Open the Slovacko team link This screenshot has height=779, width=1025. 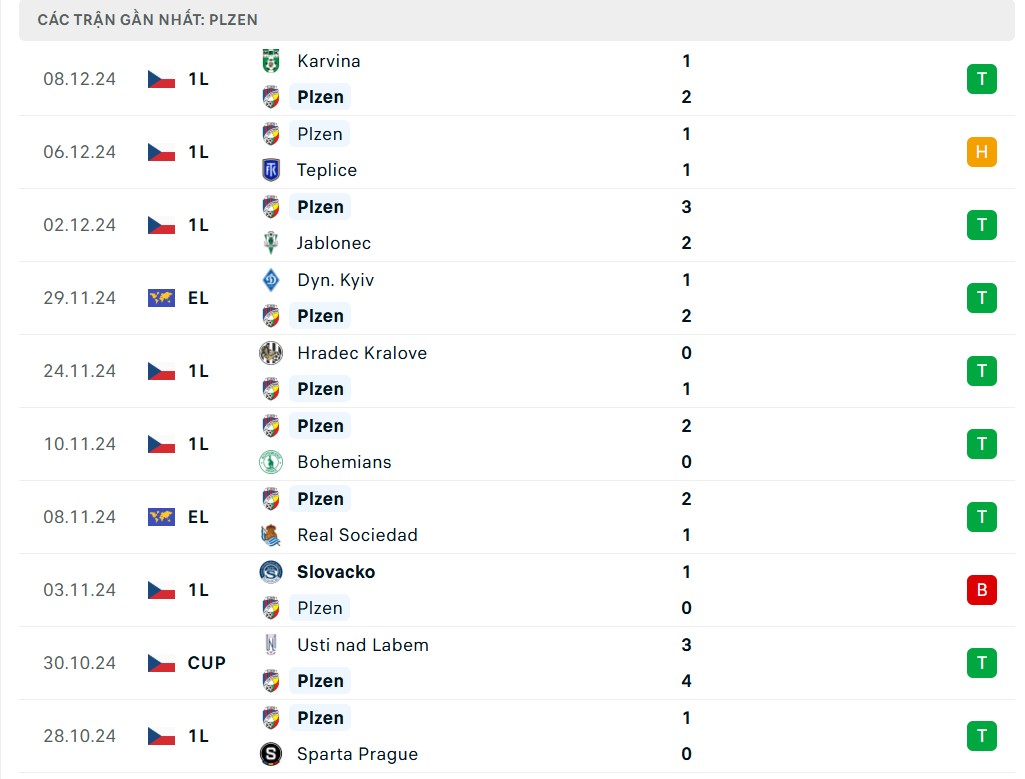click(x=336, y=572)
